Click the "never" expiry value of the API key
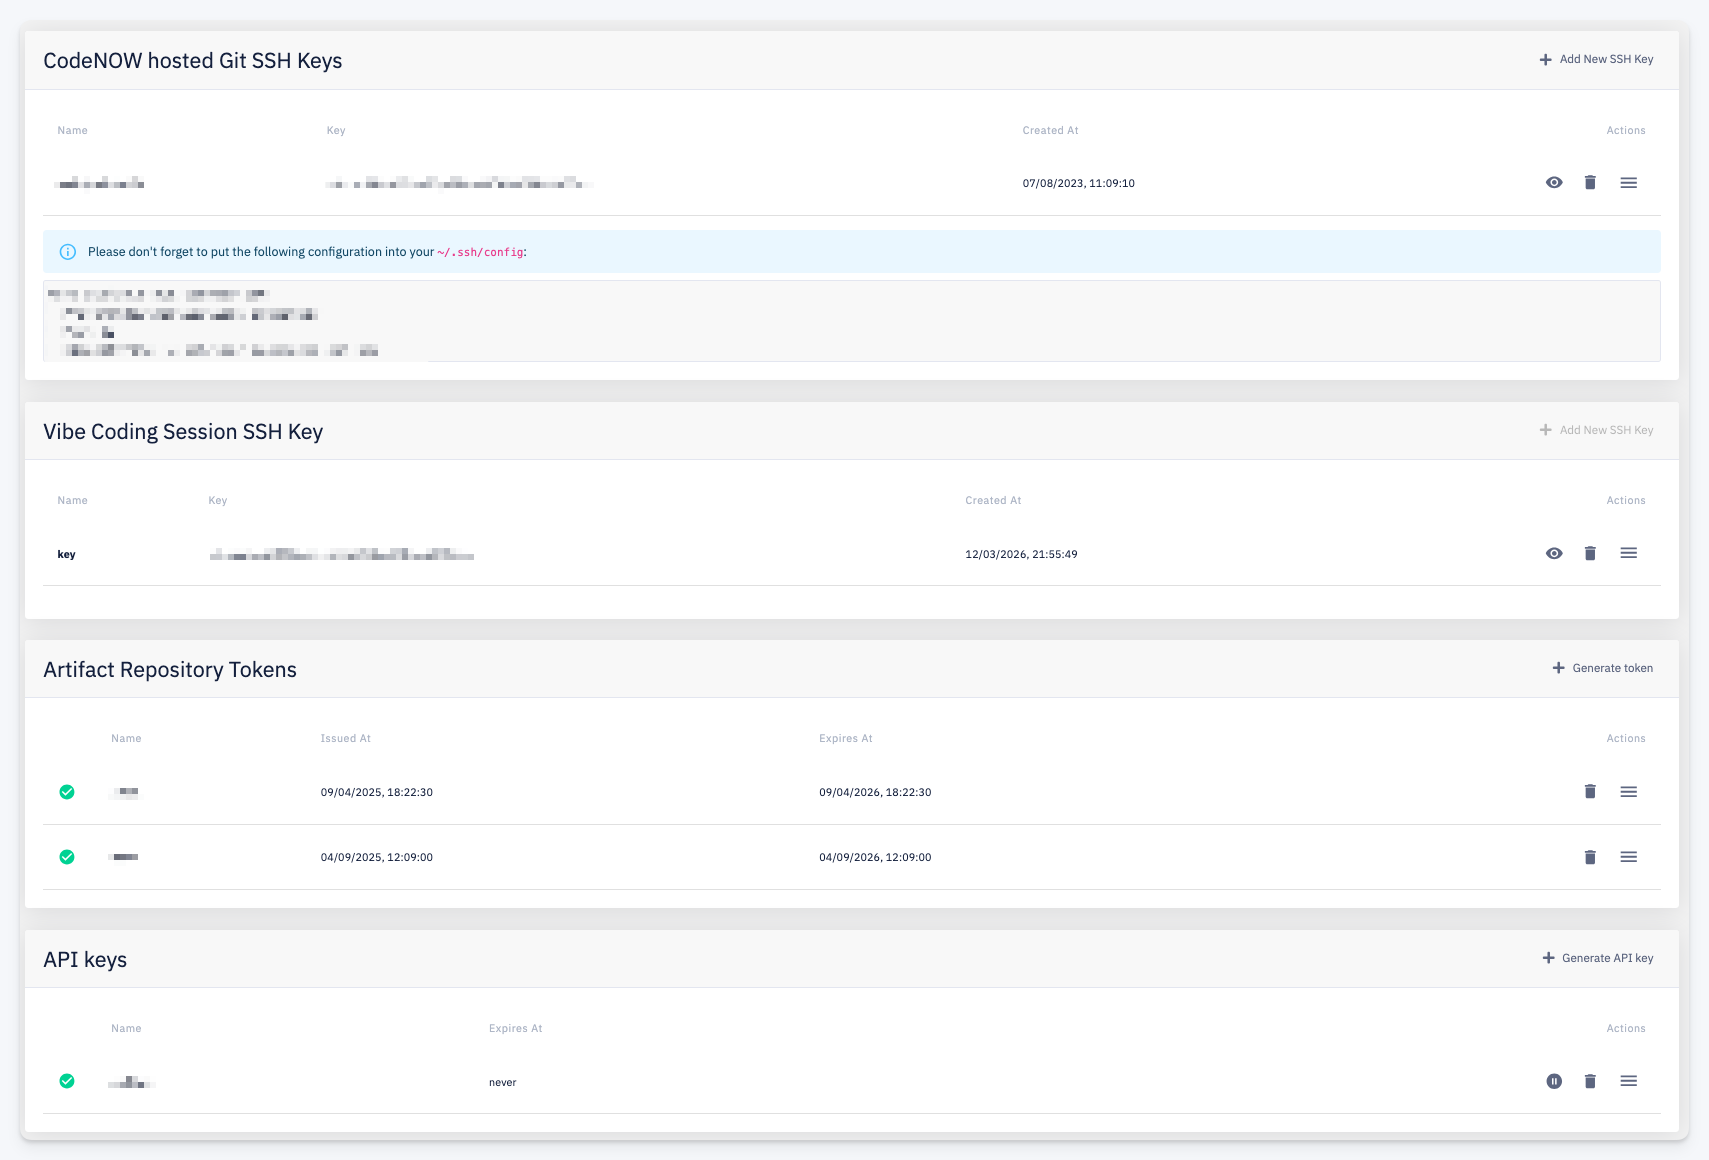The width and height of the screenshot is (1709, 1160). 503,1082
